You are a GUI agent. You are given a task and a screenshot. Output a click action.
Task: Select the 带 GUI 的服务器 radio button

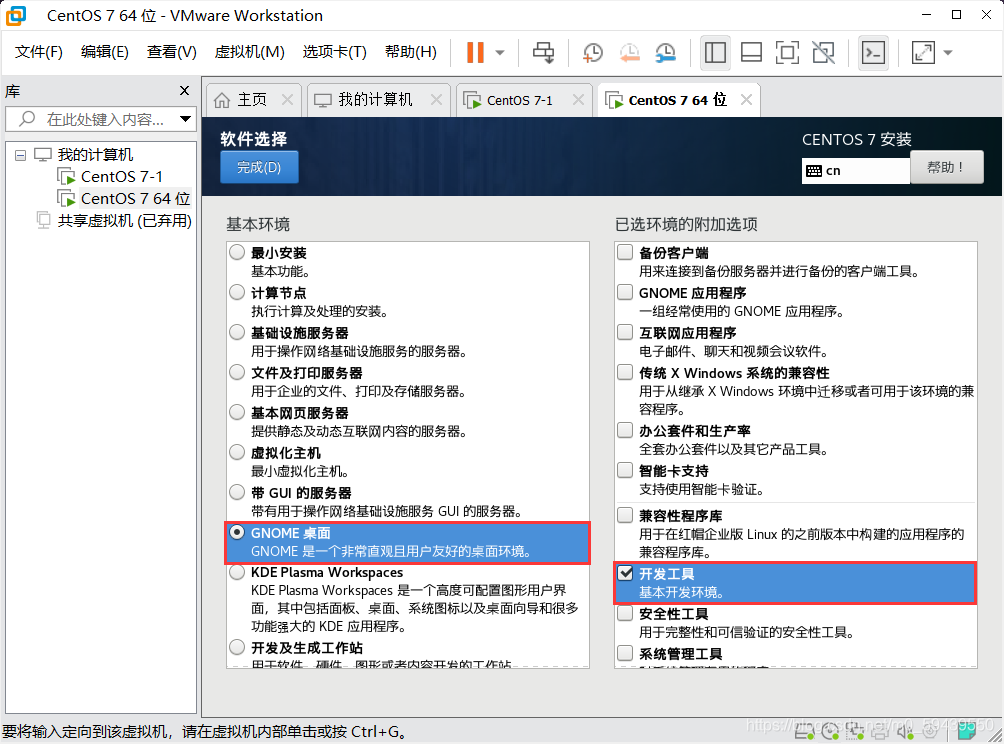pos(237,492)
